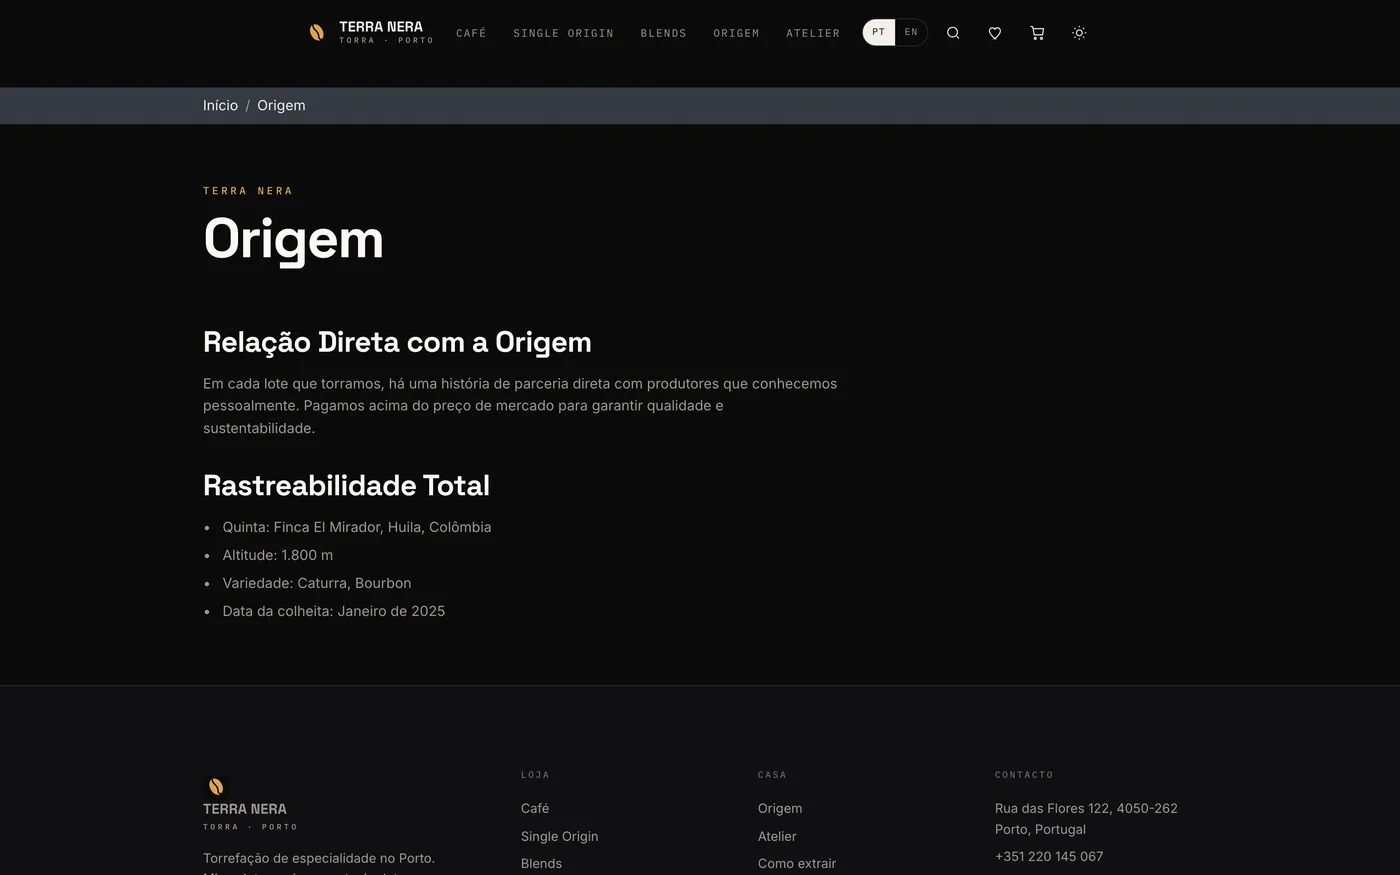Image resolution: width=1400 pixels, height=875 pixels.
Task: Open the shopping cart icon
Action: [1037, 33]
